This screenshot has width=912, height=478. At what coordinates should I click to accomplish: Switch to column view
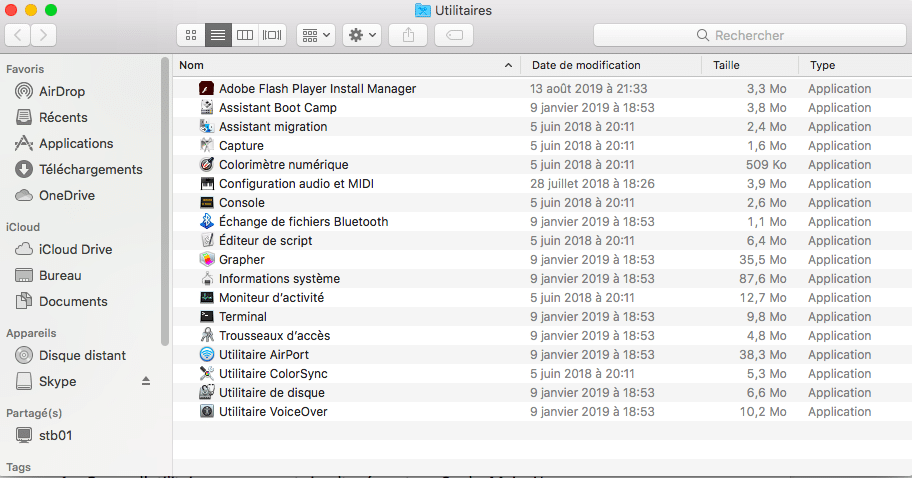point(245,35)
